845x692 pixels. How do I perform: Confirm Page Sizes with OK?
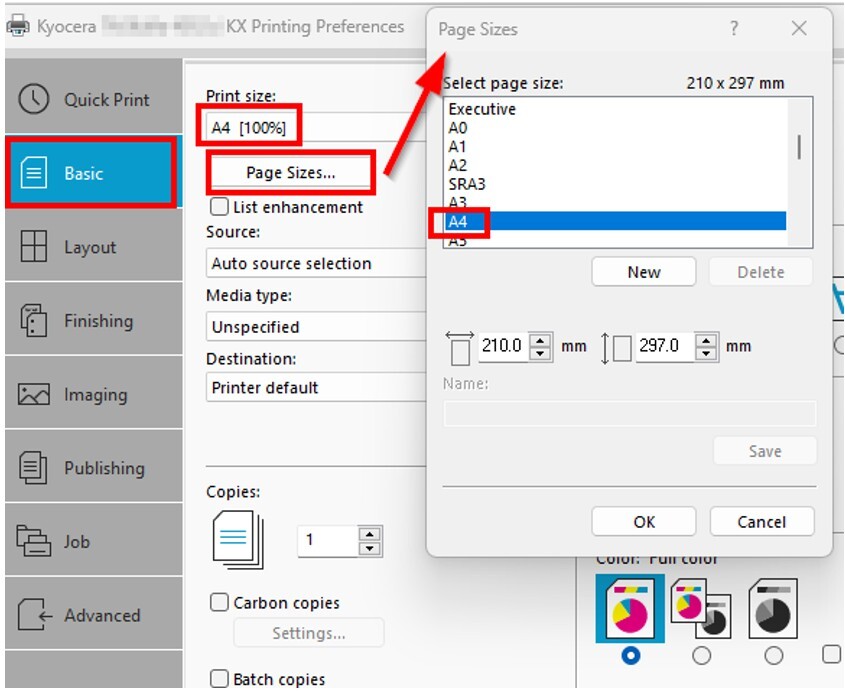point(643,521)
